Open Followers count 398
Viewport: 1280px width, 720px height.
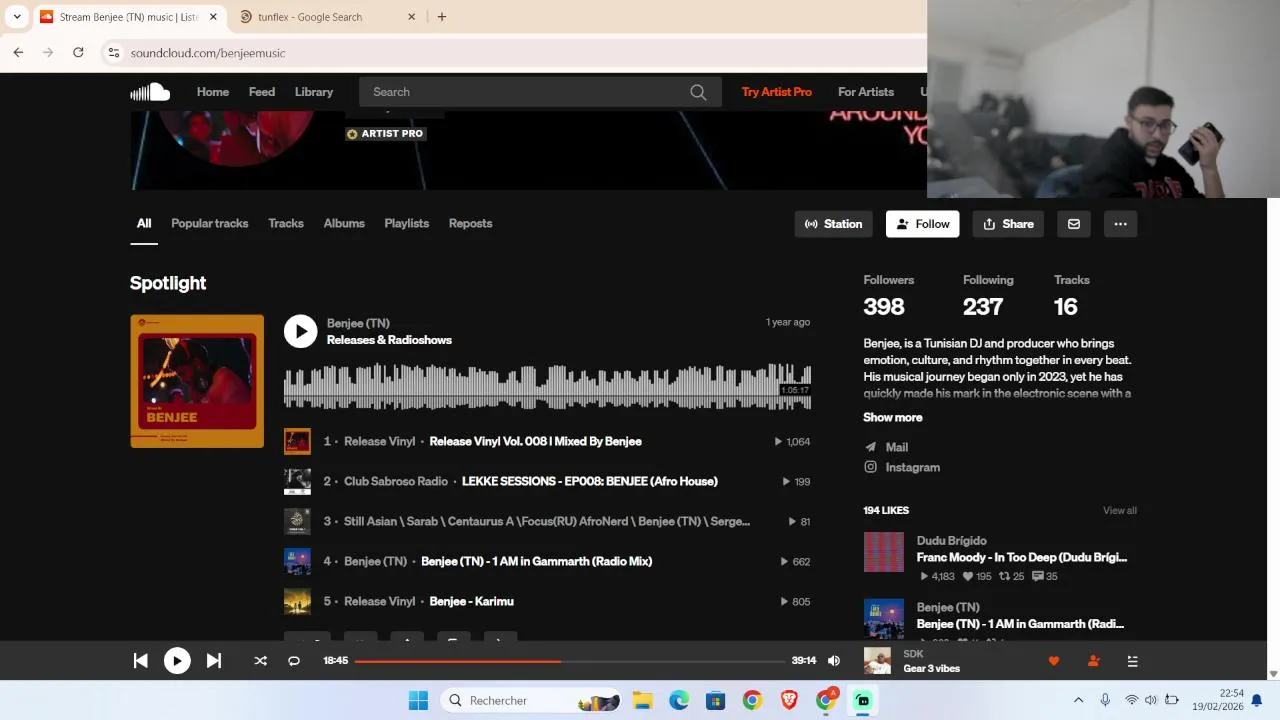coord(884,307)
